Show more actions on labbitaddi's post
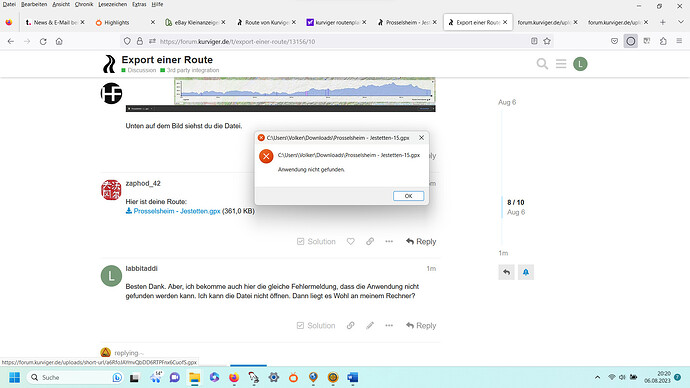This screenshot has width=690, height=388. click(x=389, y=326)
